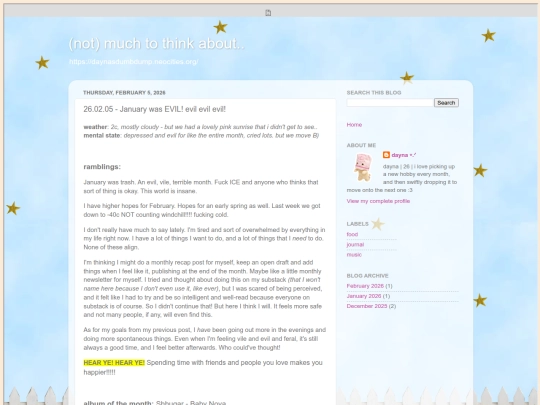Click the 'About Me' sidebar heading
This screenshot has height=405, width=540.
pyautogui.click(x=361, y=145)
